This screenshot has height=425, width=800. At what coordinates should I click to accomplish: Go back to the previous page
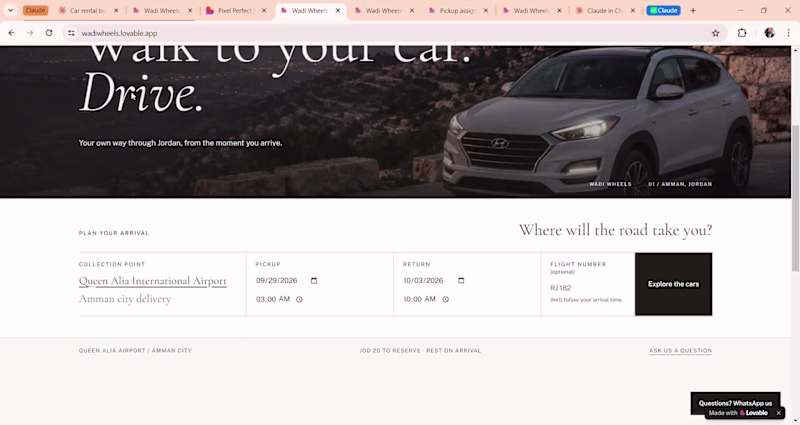pyautogui.click(x=12, y=33)
